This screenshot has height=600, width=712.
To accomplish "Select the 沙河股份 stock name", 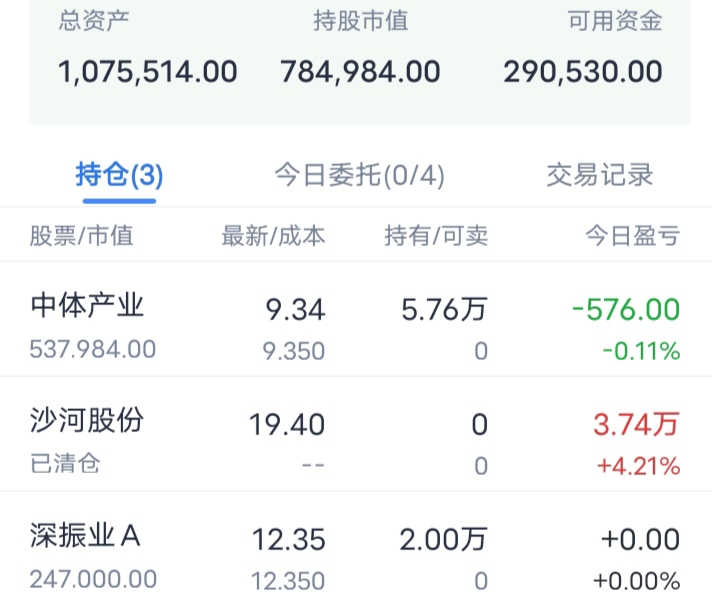I will point(88,420).
